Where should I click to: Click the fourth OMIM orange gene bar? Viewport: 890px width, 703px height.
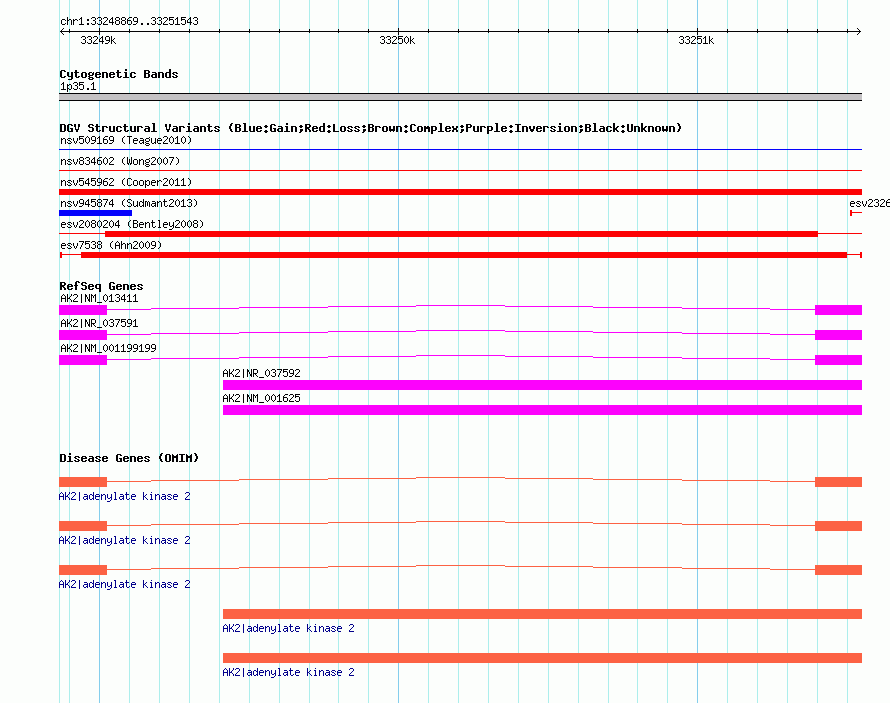coord(543,614)
